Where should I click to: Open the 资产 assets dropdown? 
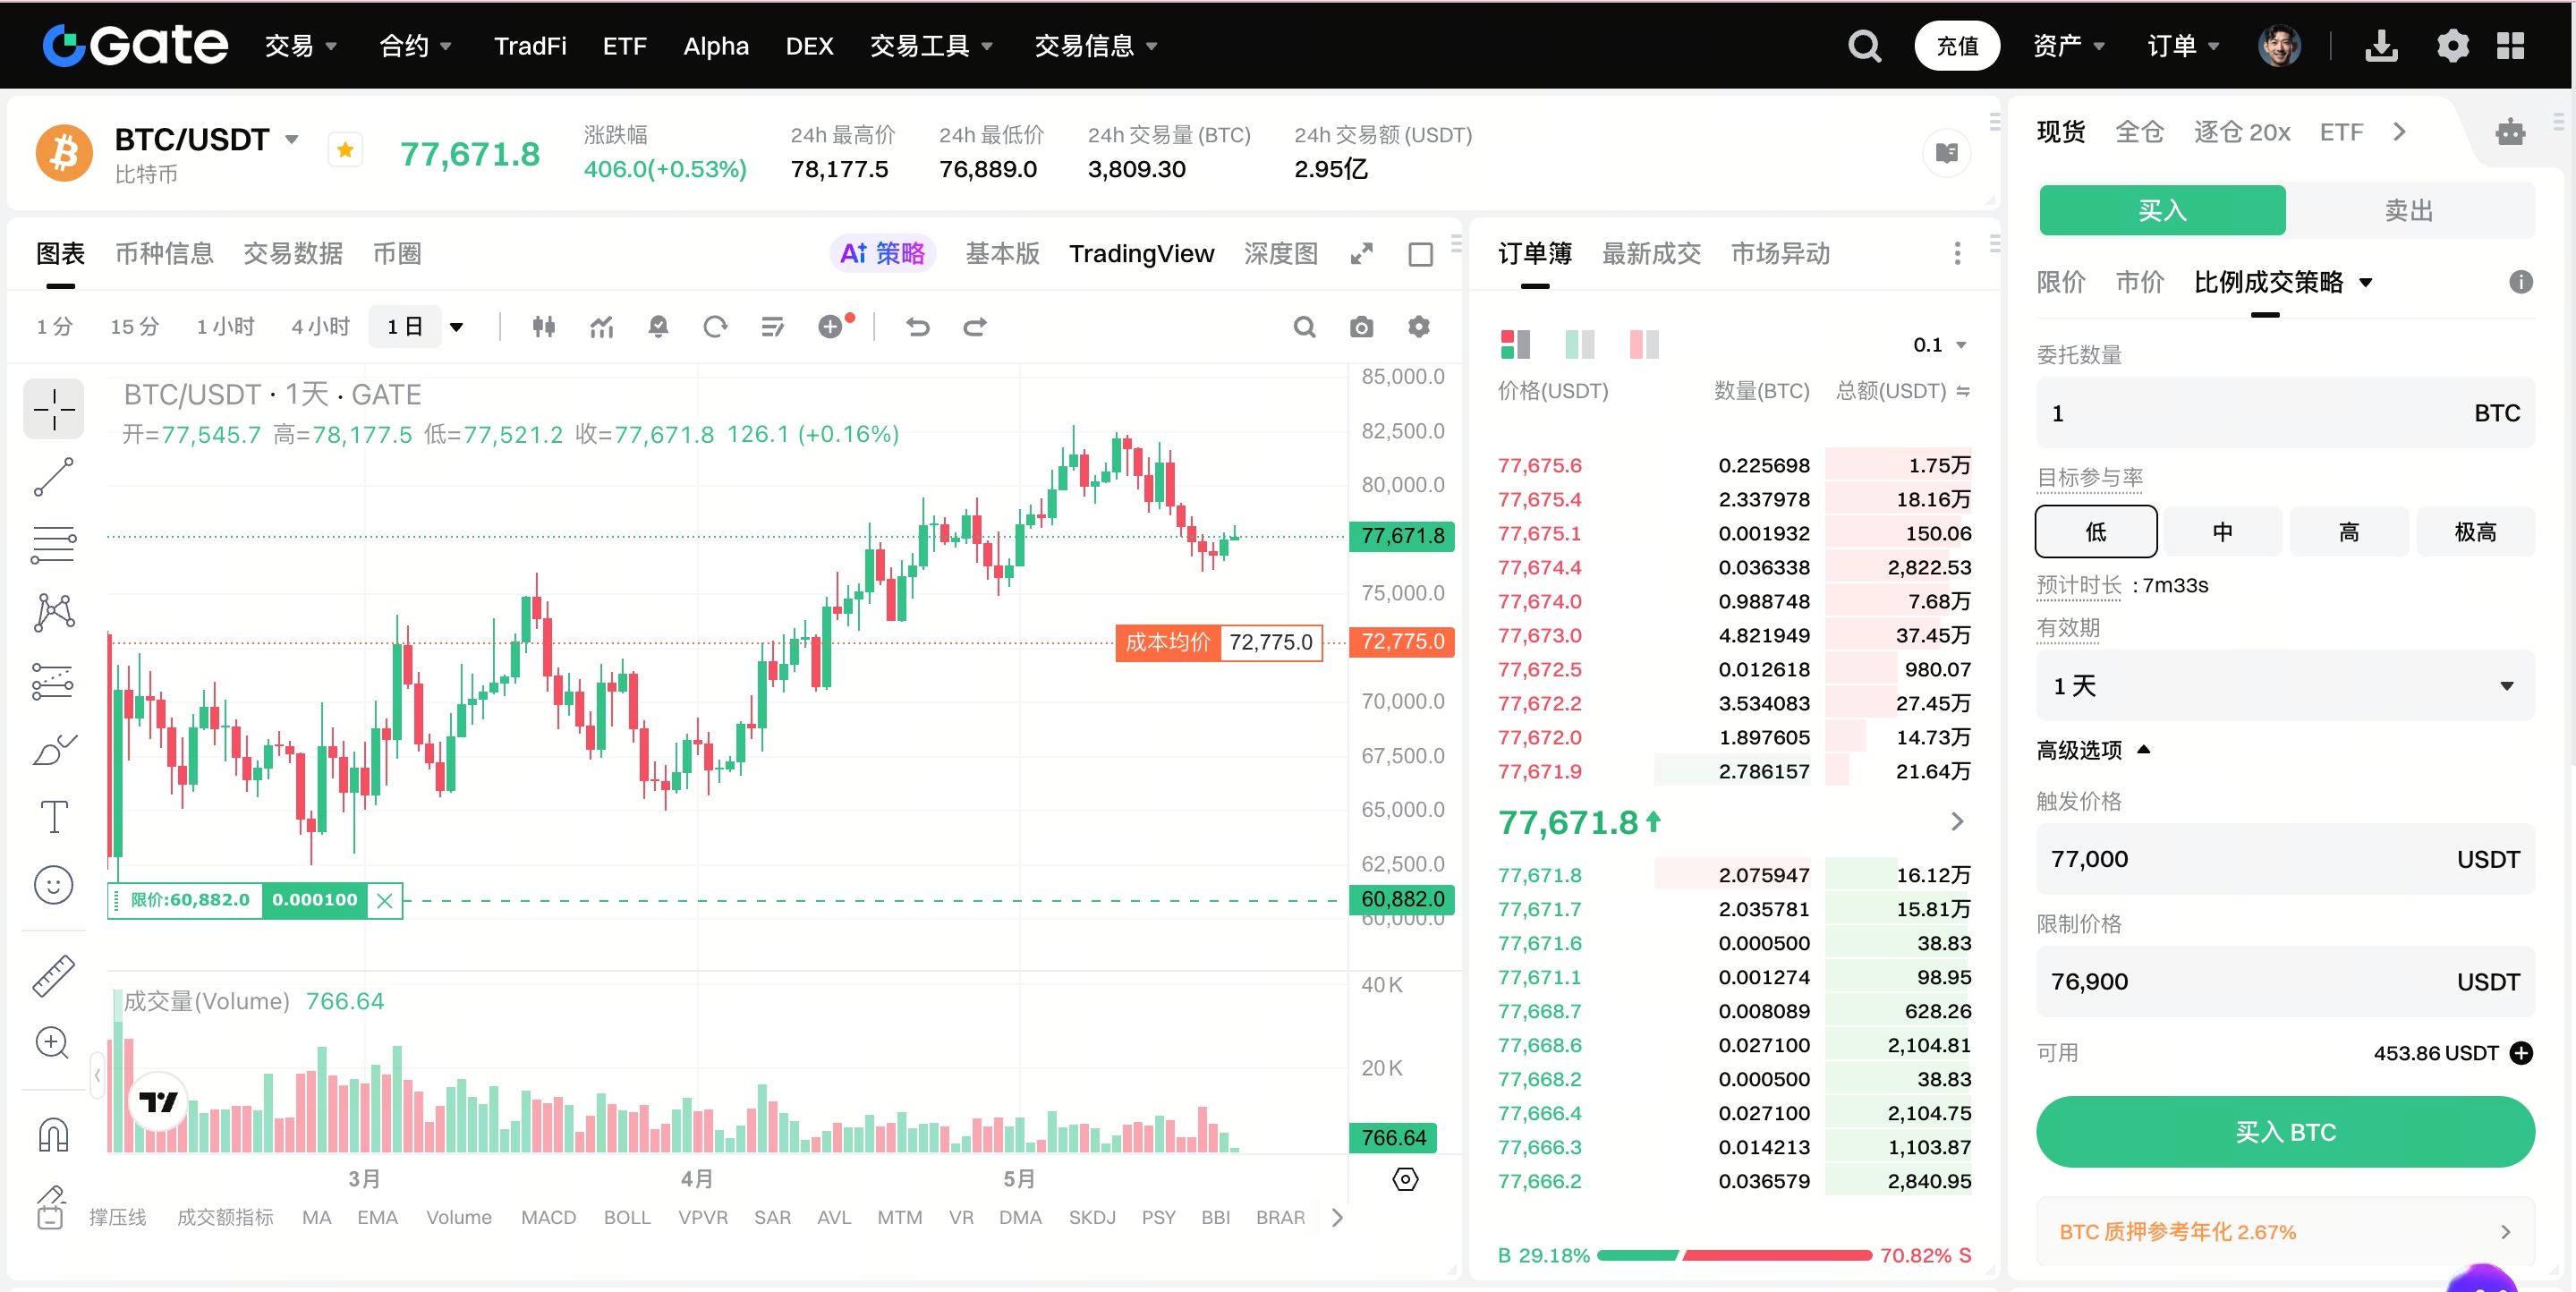coord(2069,46)
